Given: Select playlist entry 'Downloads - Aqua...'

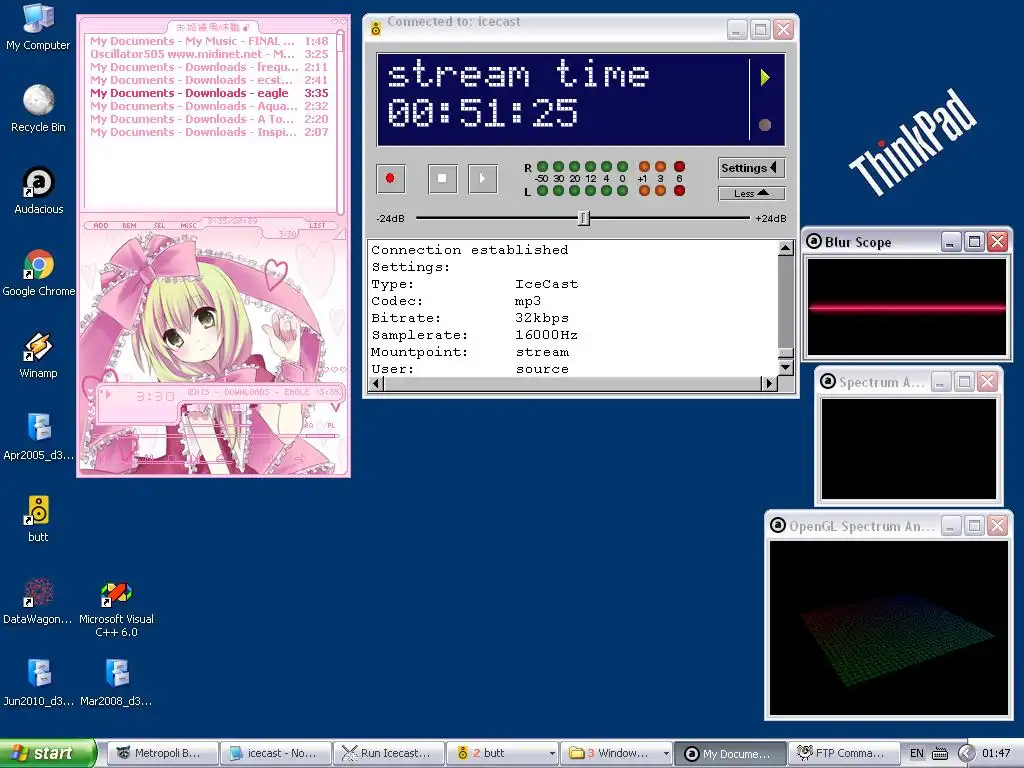Looking at the screenshot, I should (x=209, y=106).
